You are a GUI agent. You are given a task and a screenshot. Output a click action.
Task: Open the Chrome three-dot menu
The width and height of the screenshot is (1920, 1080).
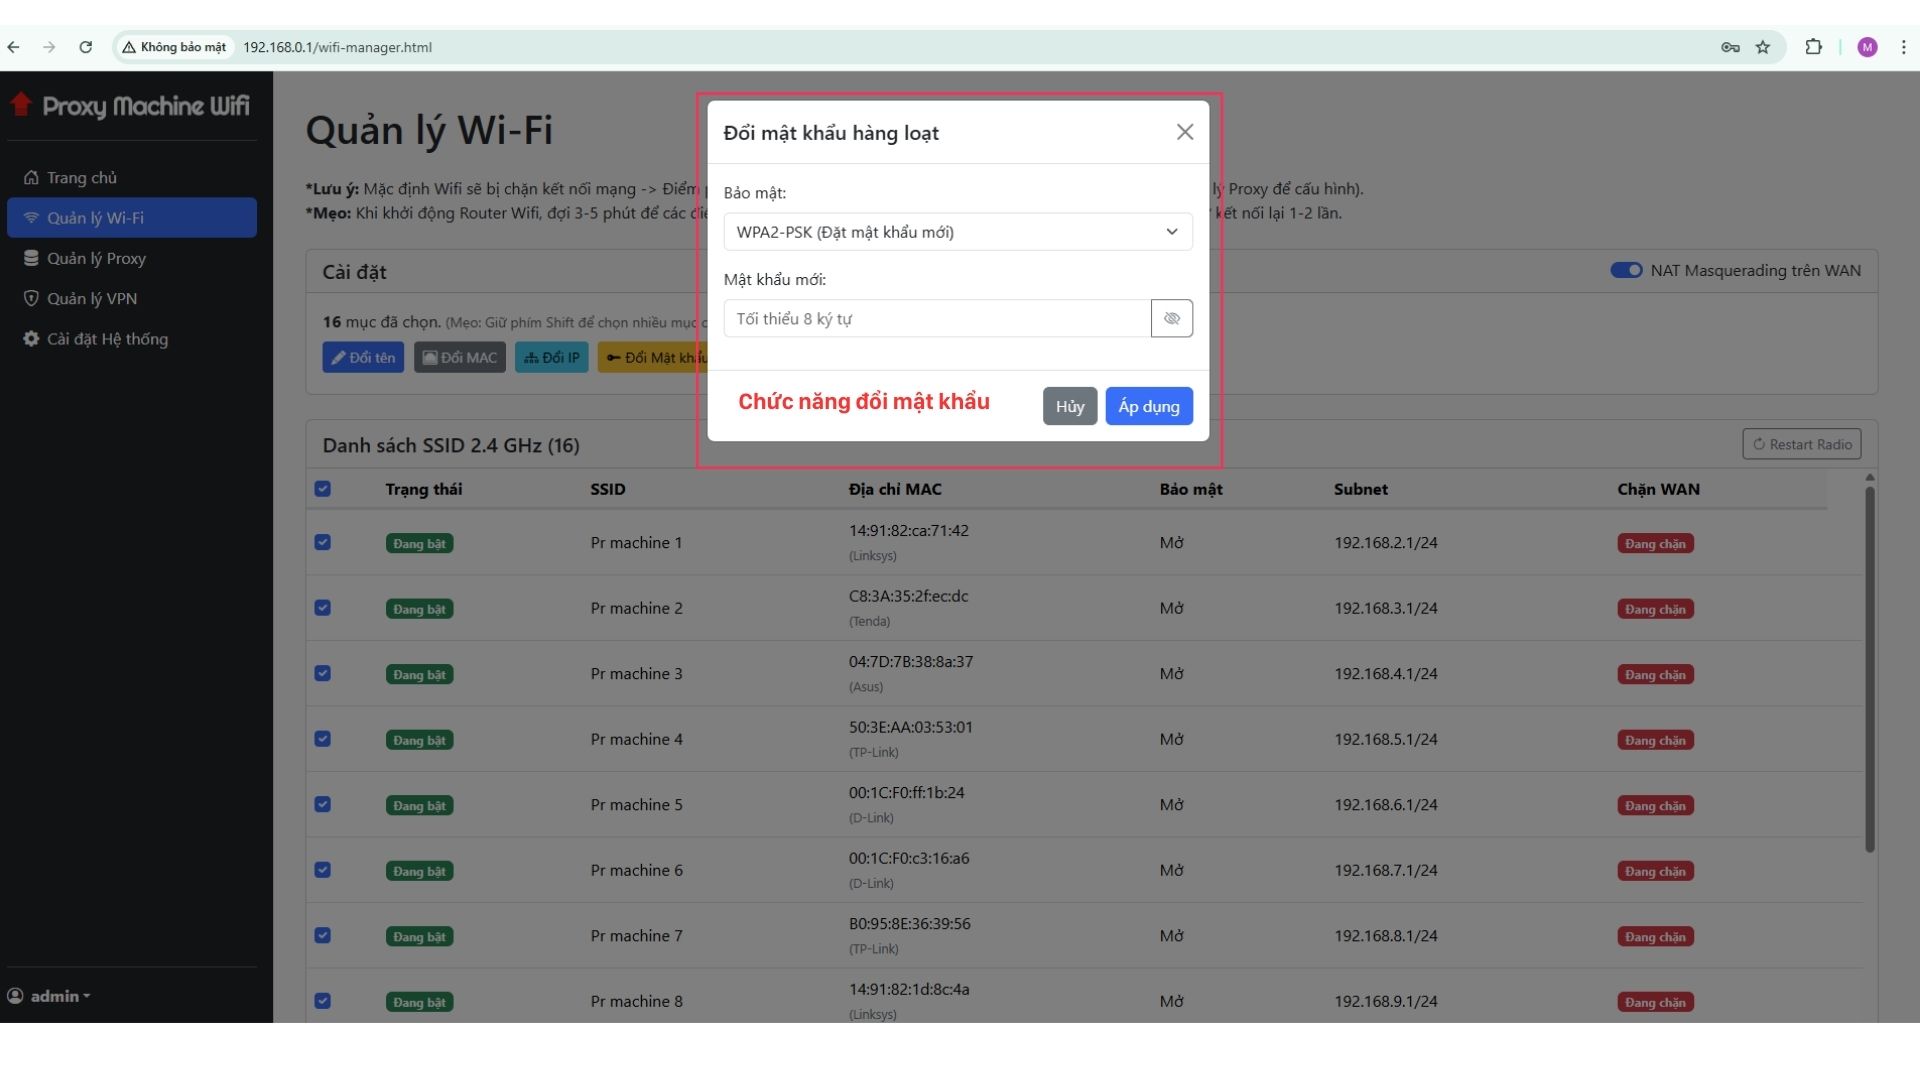(x=1903, y=47)
